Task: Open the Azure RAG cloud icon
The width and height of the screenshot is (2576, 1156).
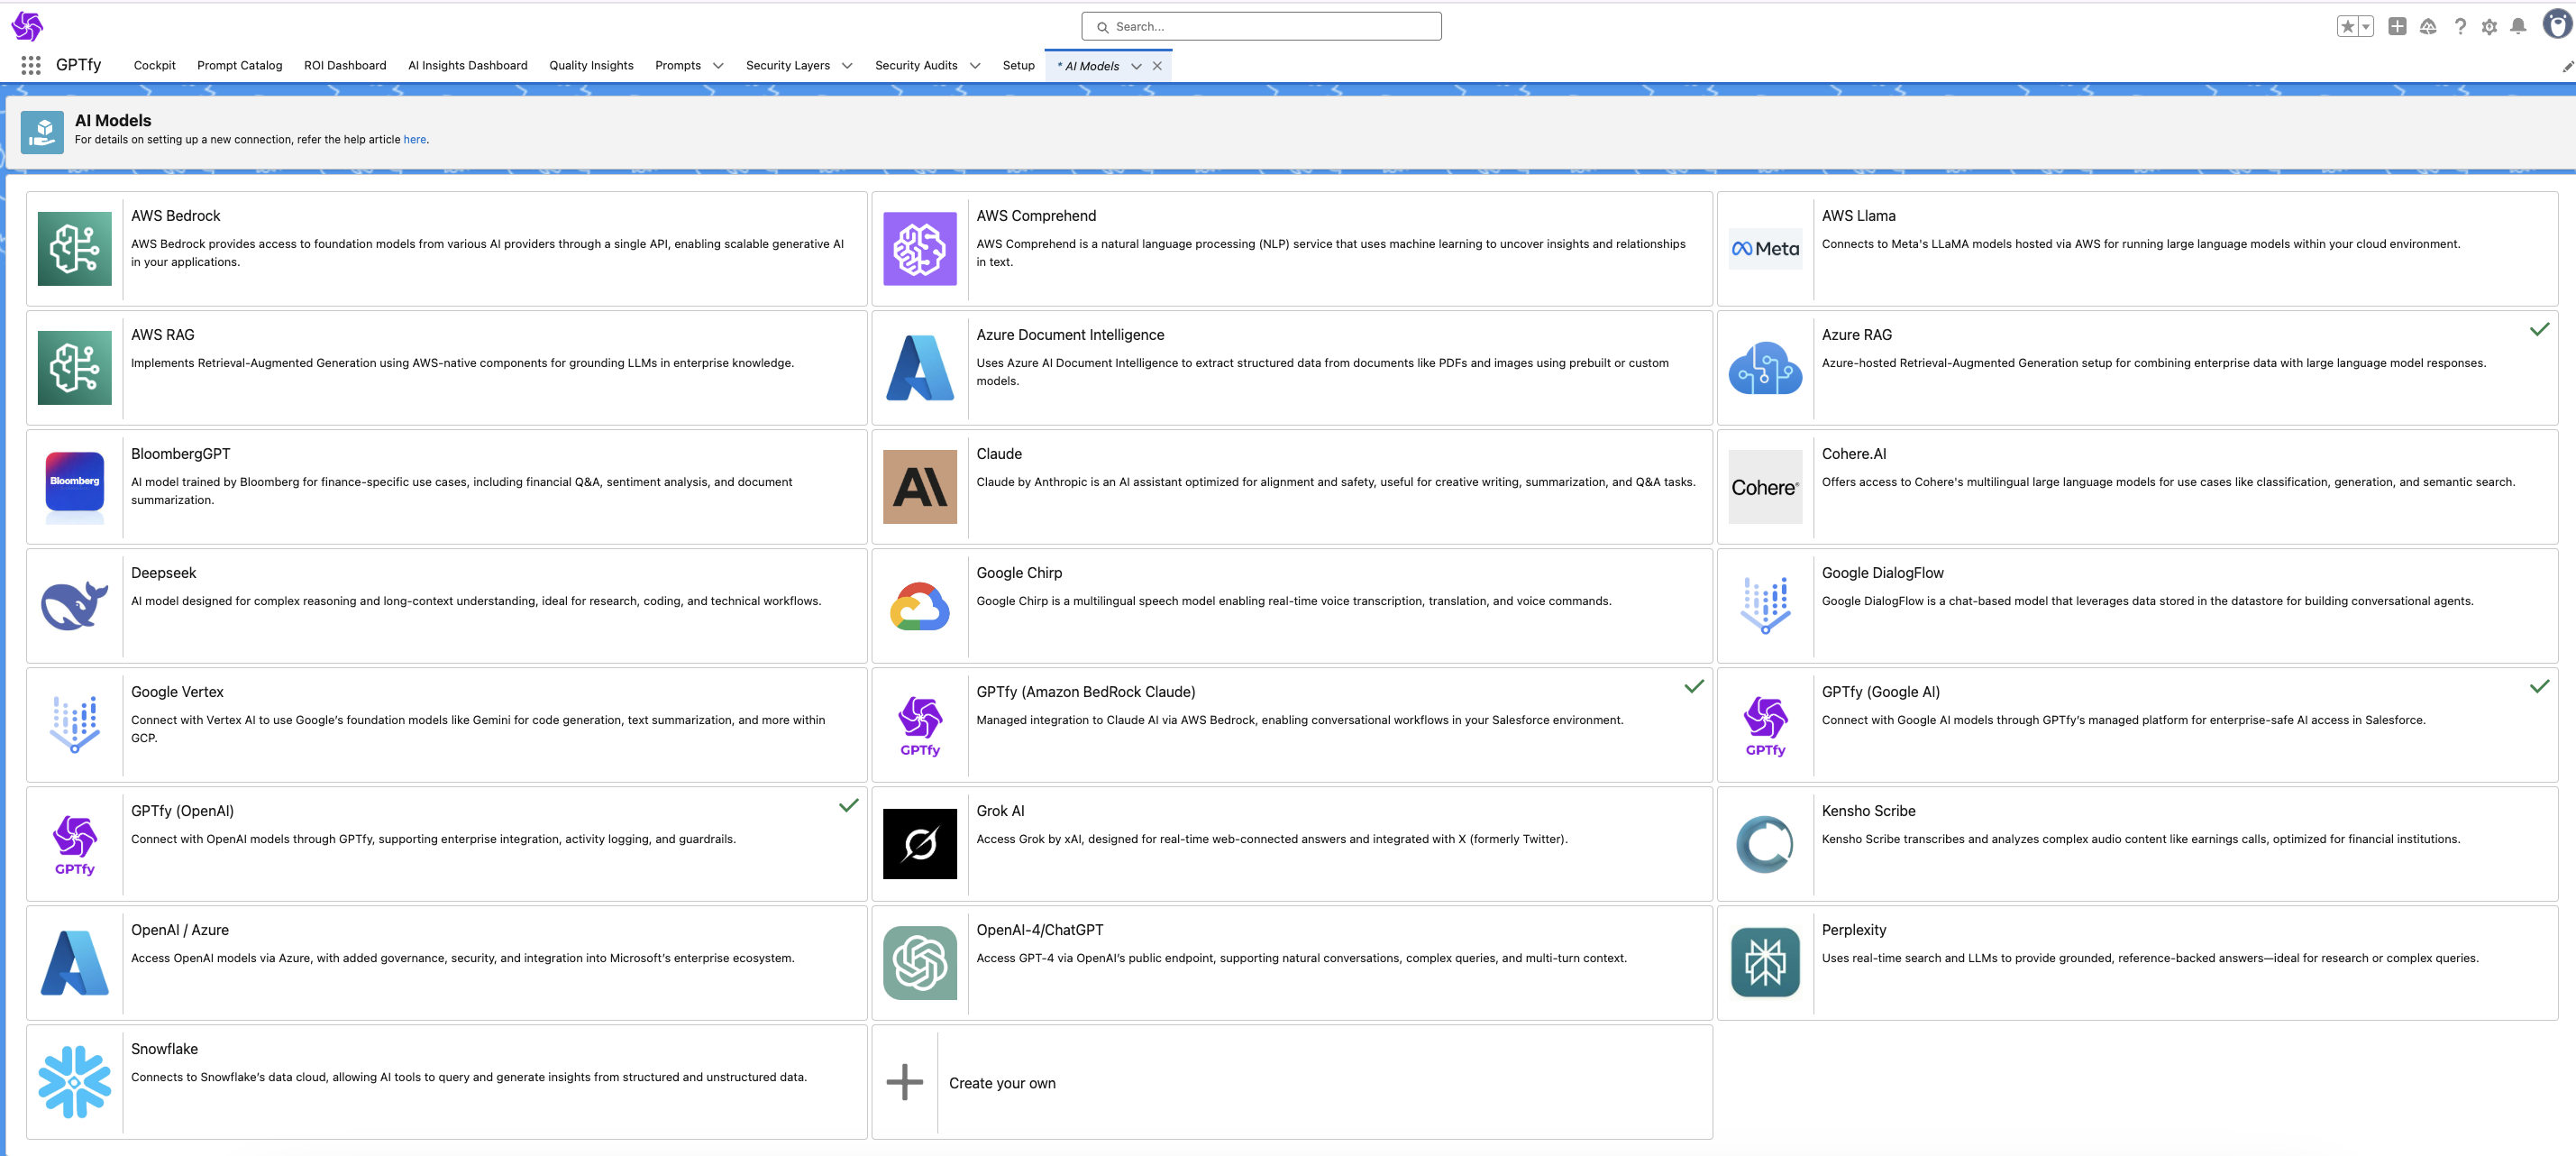Action: (1765, 368)
